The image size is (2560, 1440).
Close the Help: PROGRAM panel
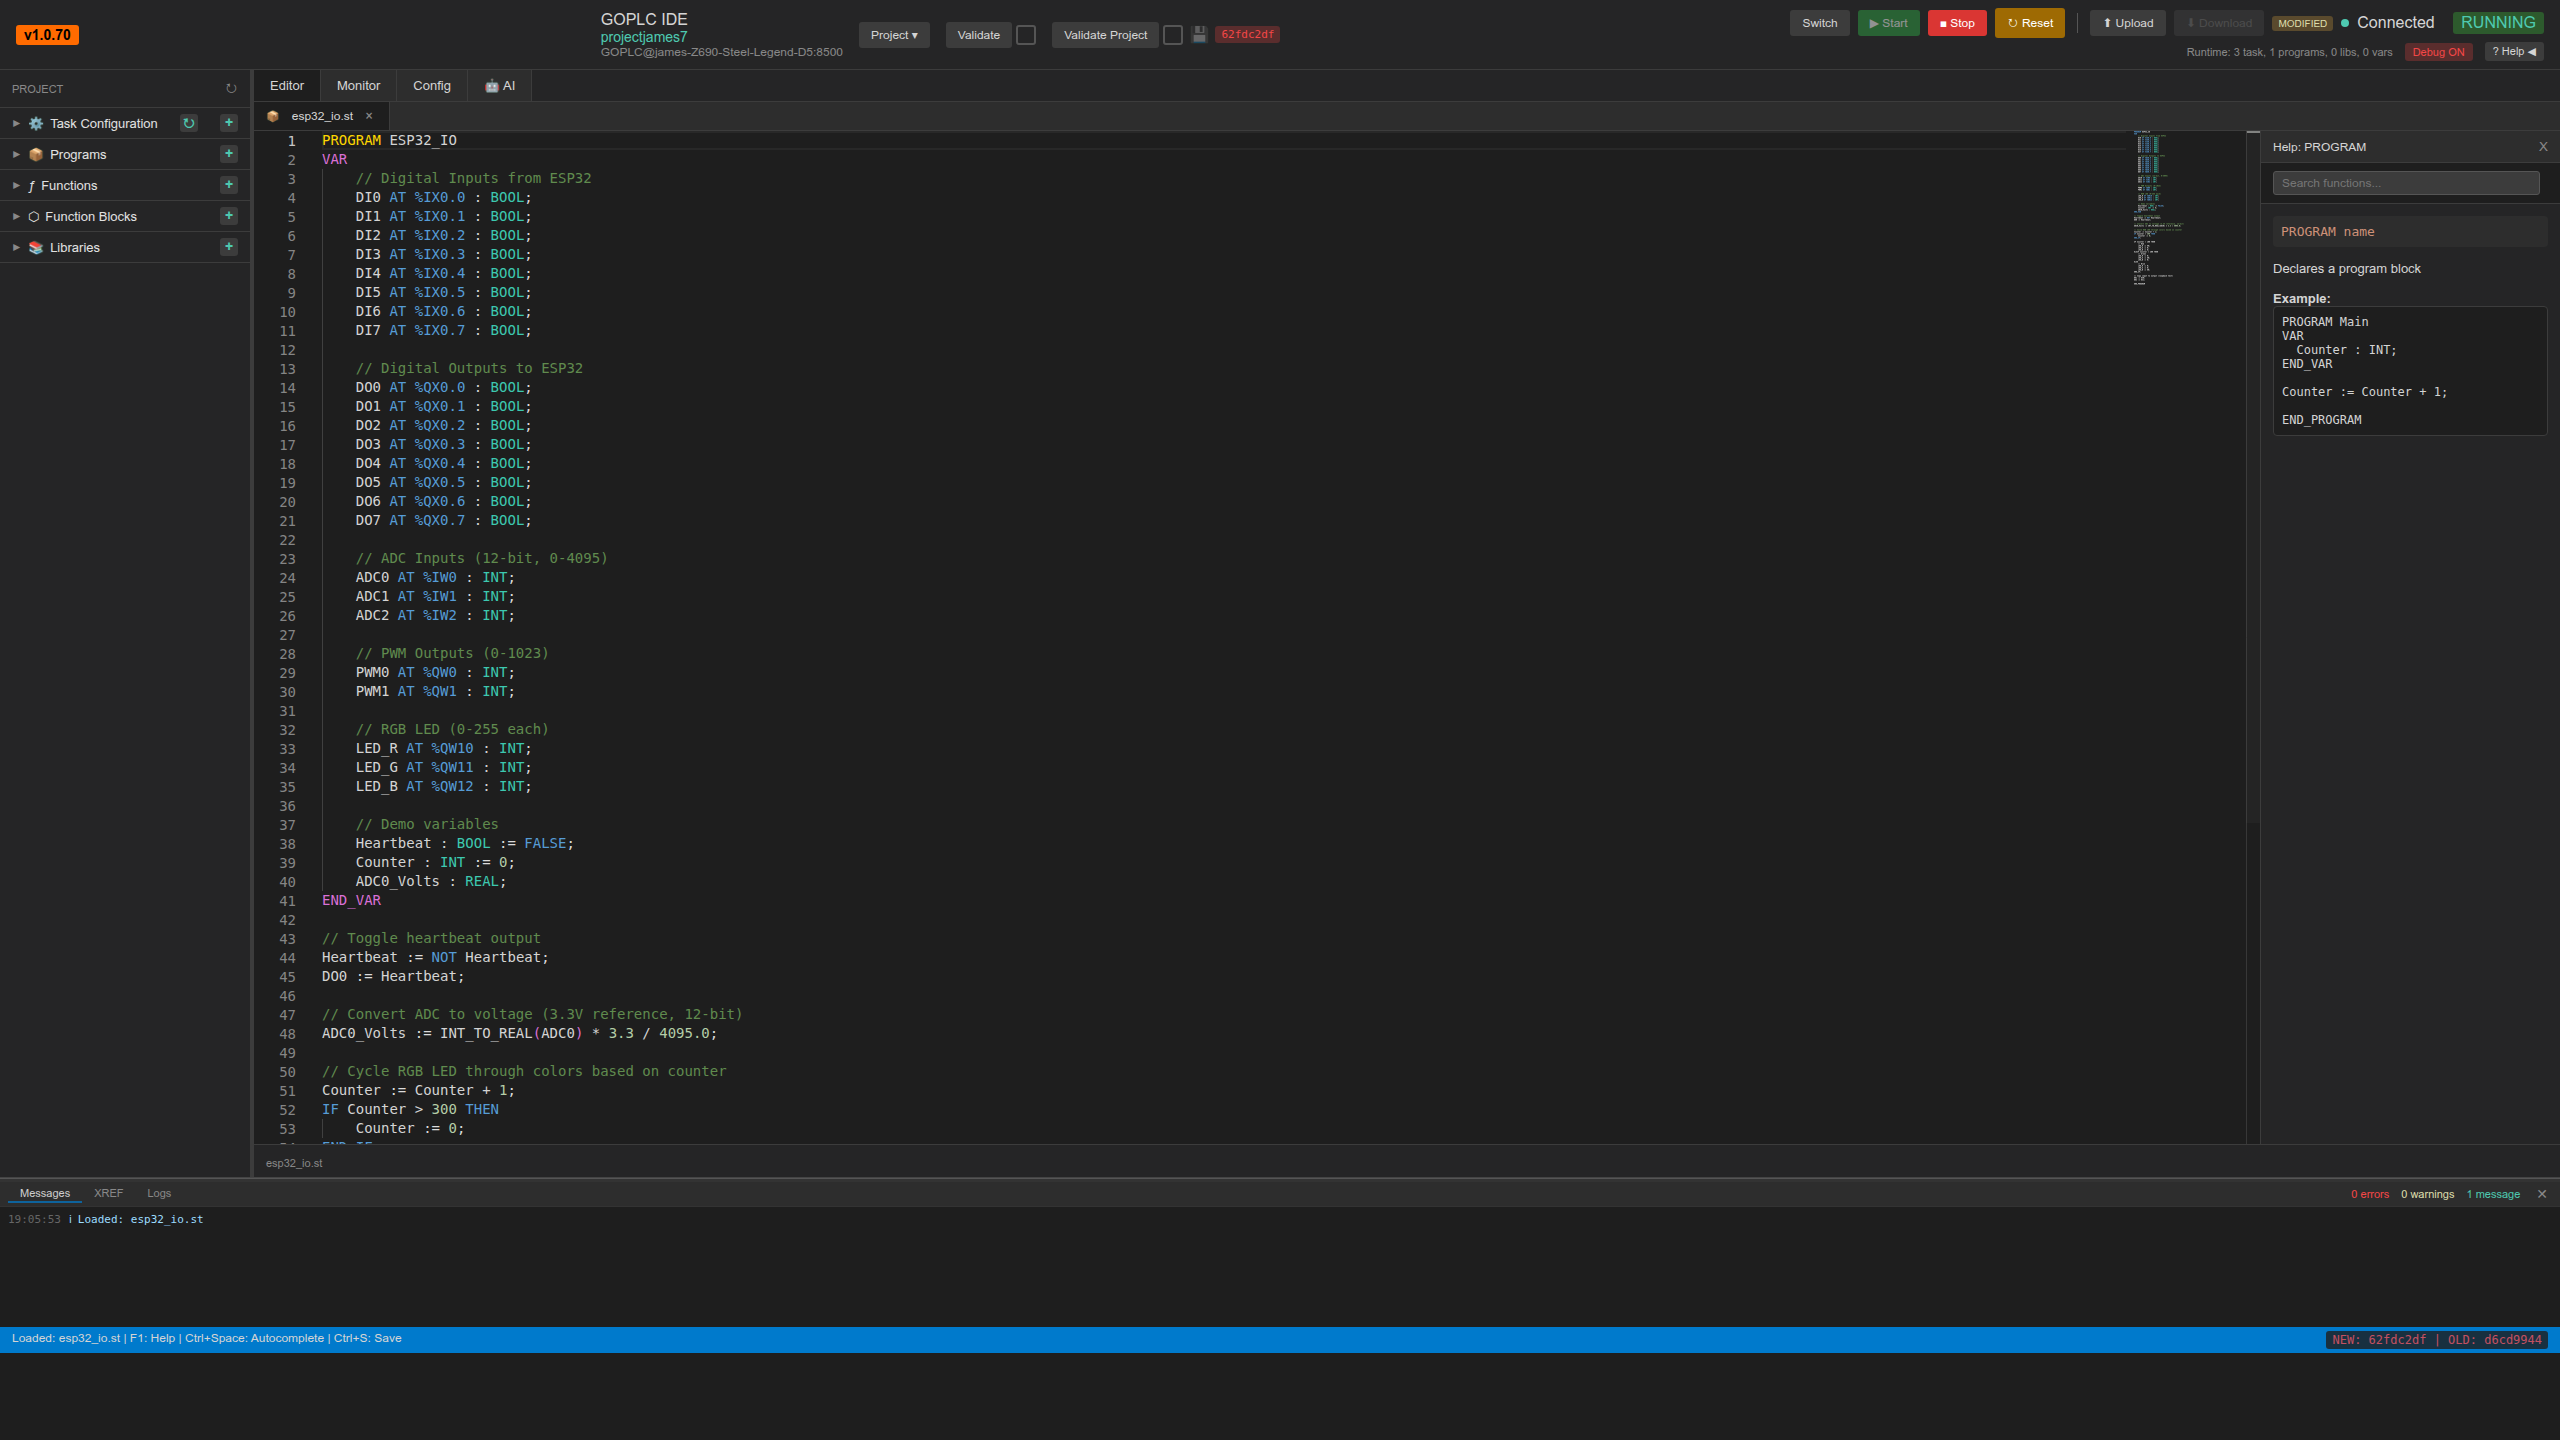point(2543,147)
